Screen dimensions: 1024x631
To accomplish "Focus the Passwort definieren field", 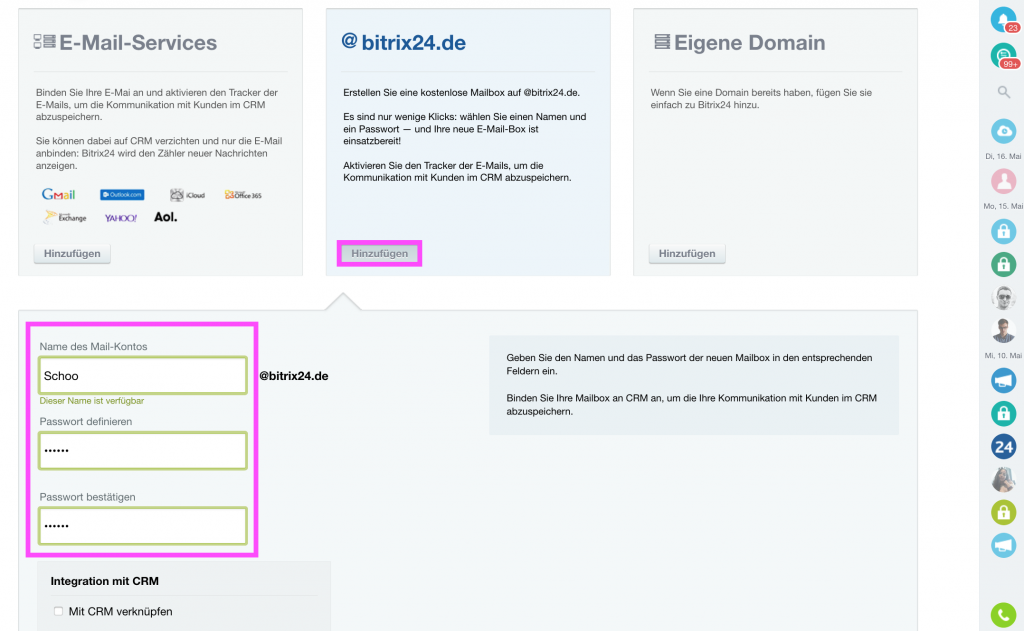I will coord(143,451).
